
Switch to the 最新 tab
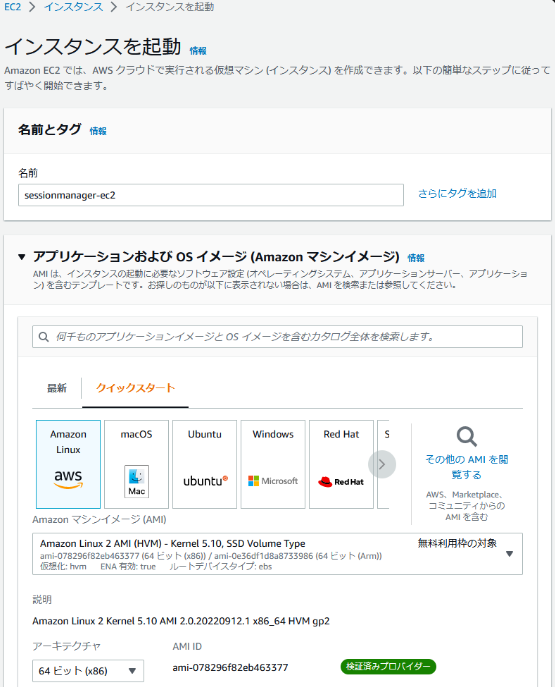point(57,388)
